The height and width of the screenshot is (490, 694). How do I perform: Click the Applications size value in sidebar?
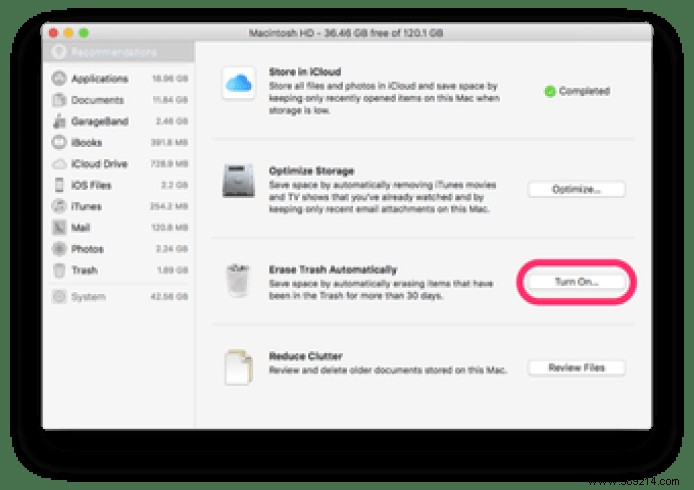tap(170, 78)
